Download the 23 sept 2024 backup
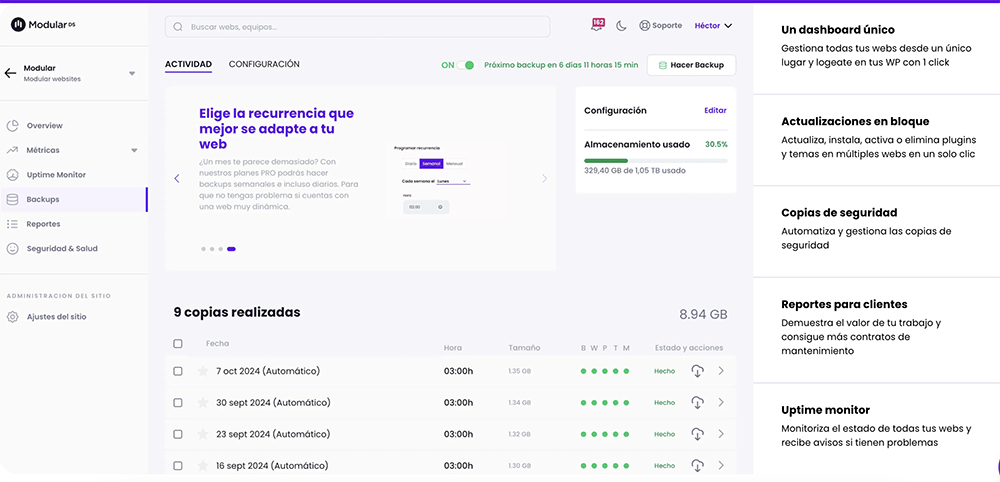Screen dimensions: 1000x482 pyautogui.click(x=698, y=434)
